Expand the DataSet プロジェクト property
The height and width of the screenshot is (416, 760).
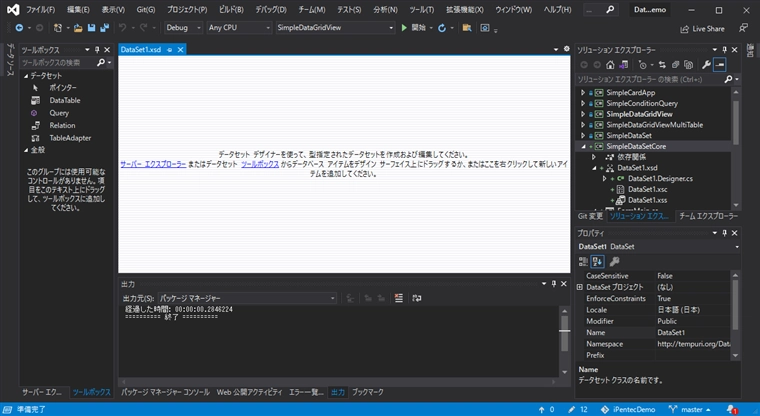tap(580, 287)
